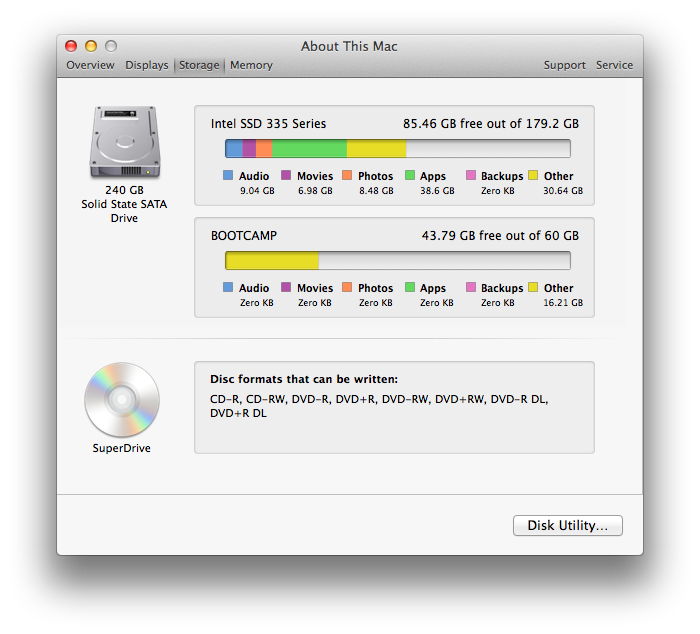
Task: Click the purple Movies segment of Intel SSD bar
Action: pyautogui.click(x=249, y=148)
